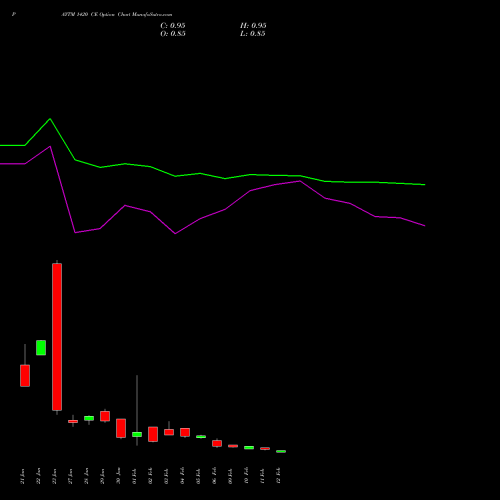
Task: Select the red candle above 21 Jan
Action: coord(25,376)
